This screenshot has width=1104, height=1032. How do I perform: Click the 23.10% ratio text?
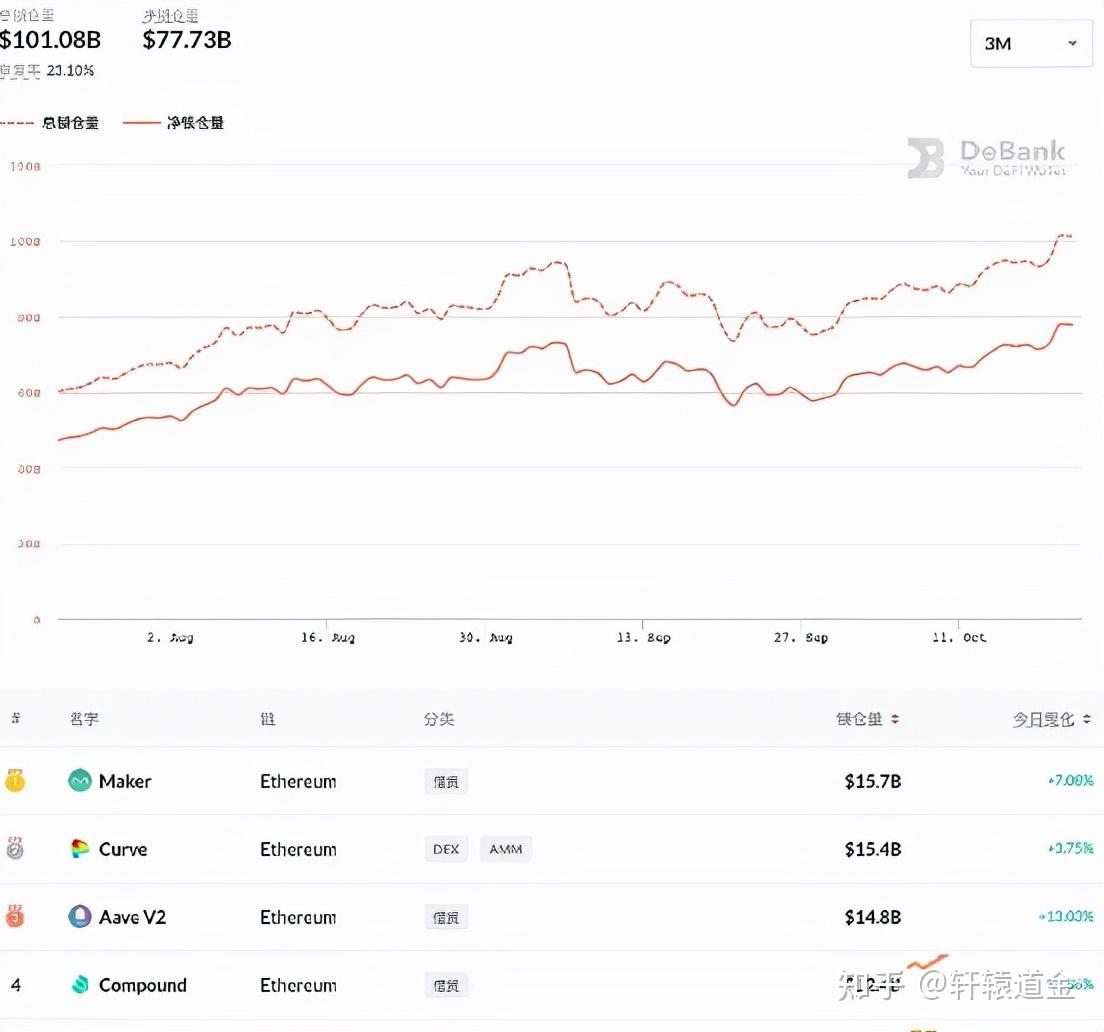70,70
